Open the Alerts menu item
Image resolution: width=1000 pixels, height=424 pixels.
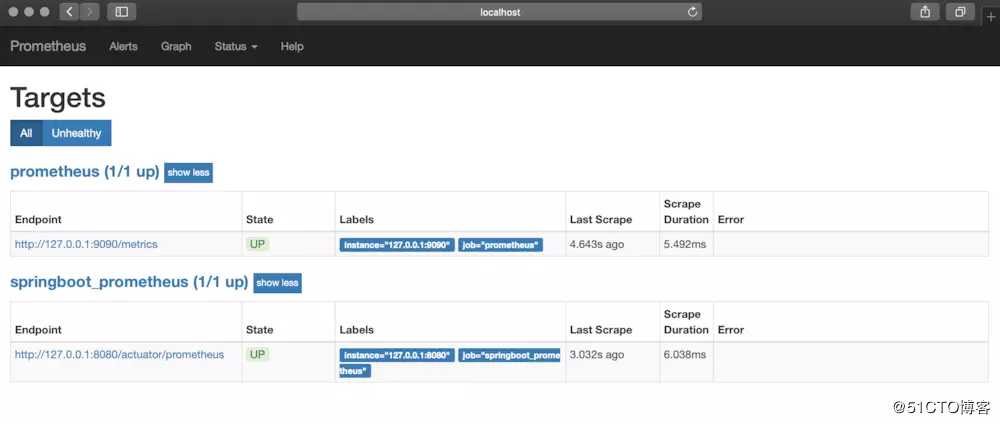[x=123, y=47]
